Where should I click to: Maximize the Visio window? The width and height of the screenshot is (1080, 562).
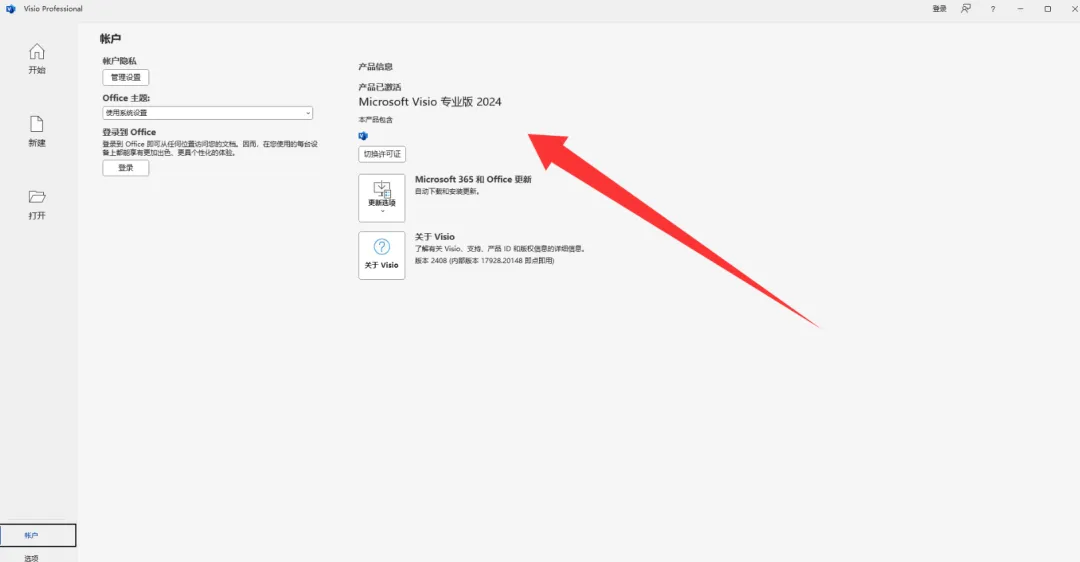(1048, 9)
